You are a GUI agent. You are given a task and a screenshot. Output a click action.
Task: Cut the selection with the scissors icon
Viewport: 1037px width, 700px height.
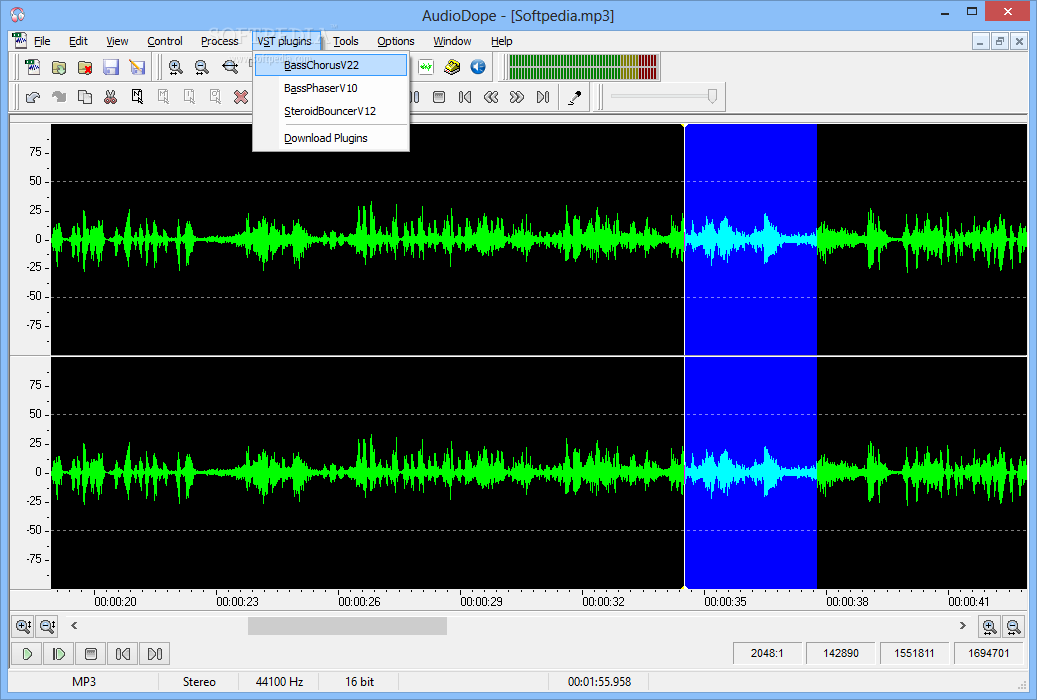pos(110,97)
